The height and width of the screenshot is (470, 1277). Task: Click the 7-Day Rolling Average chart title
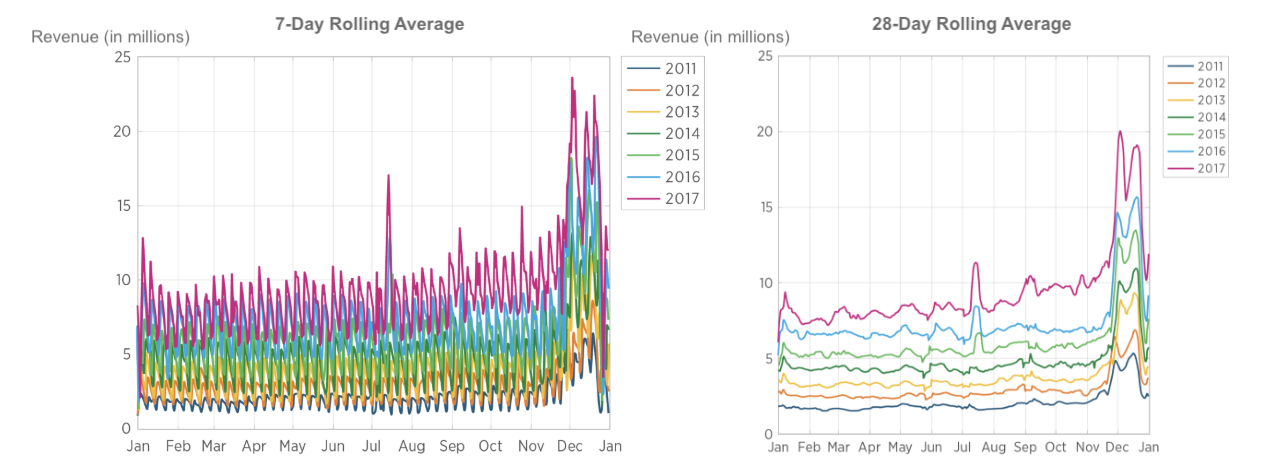click(x=370, y=24)
